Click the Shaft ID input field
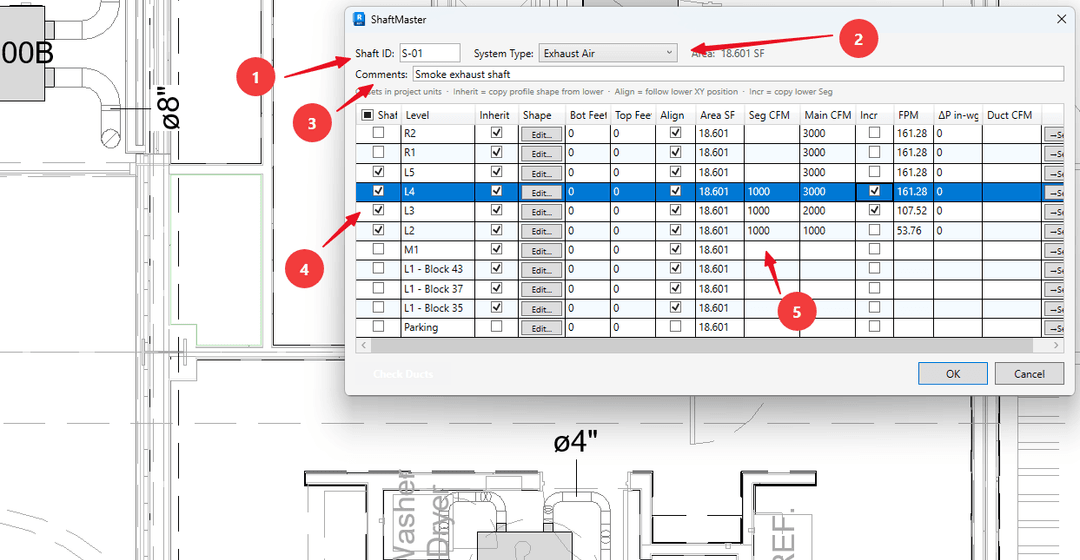 pos(430,53)
